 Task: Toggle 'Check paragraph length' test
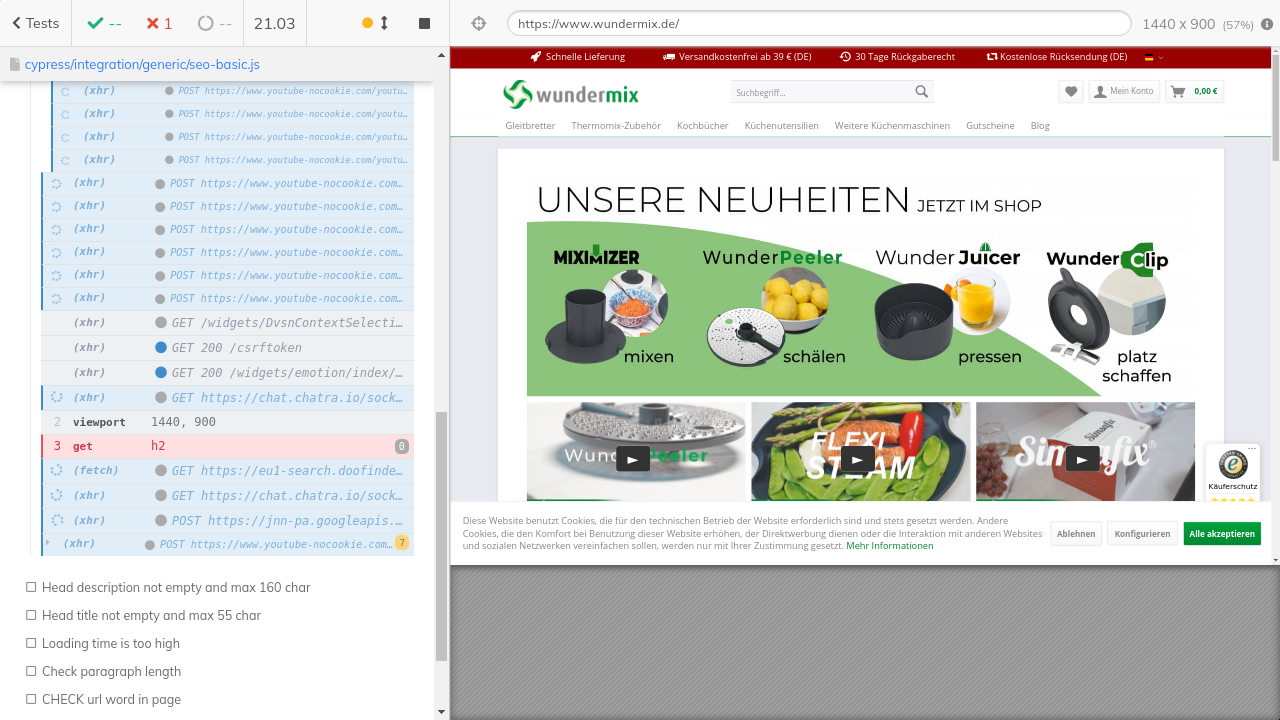[x=32, y=672]
